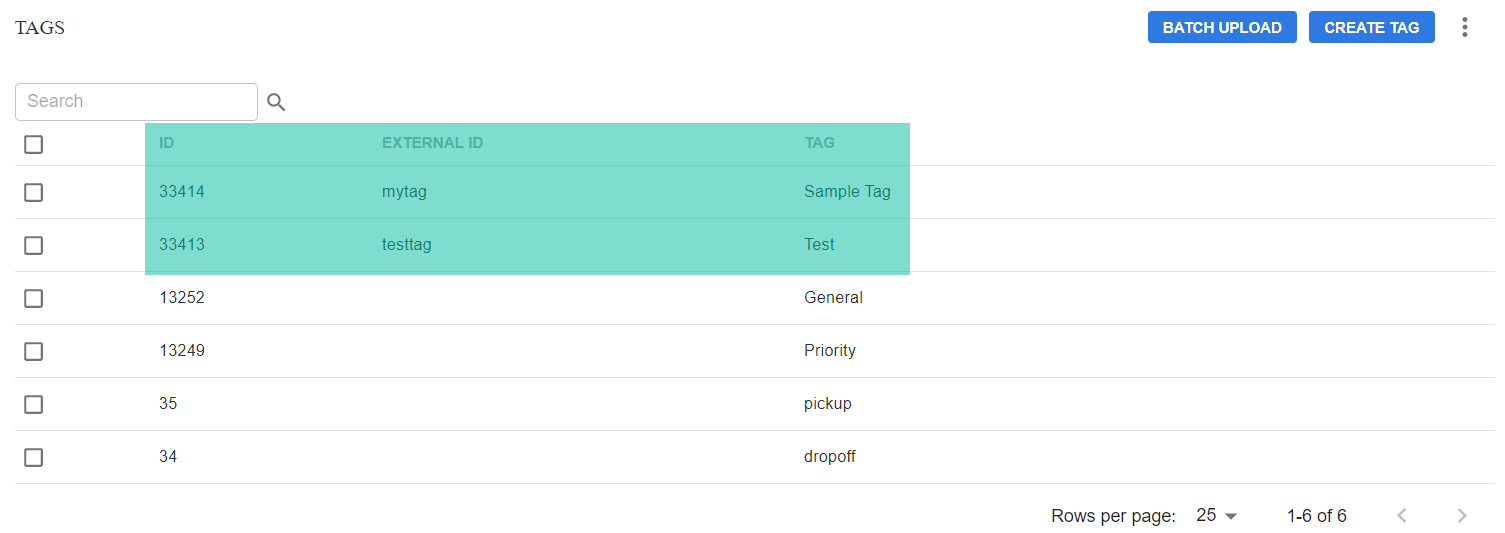1505x533 pixels.
Task: Go to the next page arrow
Action: tap(1462, 516)
